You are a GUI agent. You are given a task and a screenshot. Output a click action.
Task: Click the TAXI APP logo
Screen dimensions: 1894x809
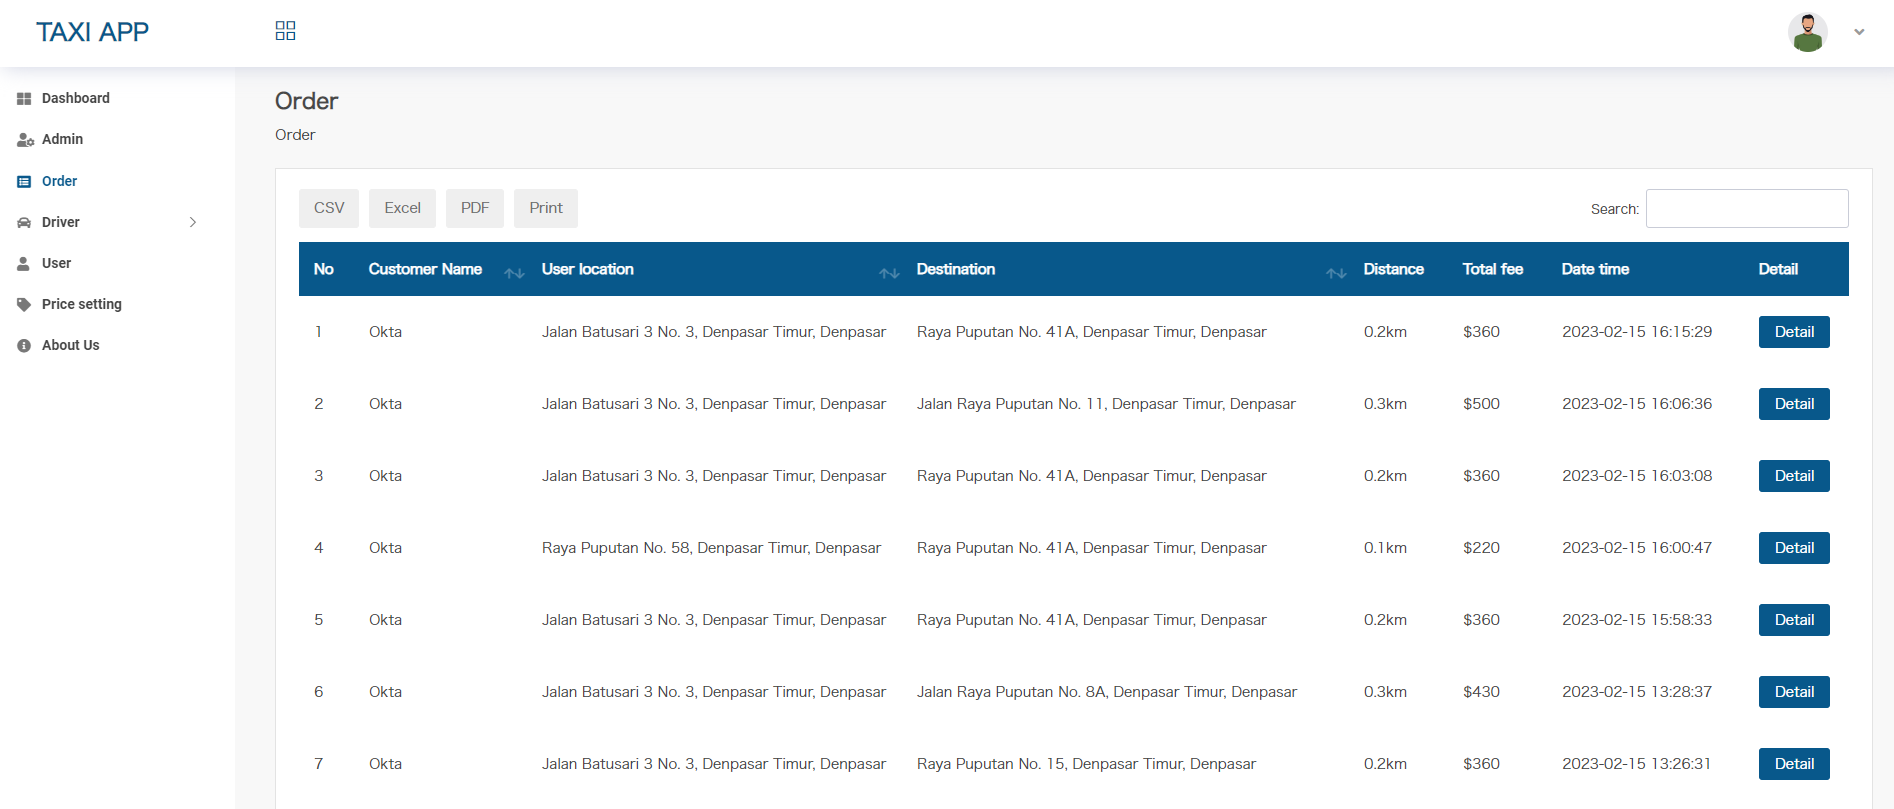92,32
